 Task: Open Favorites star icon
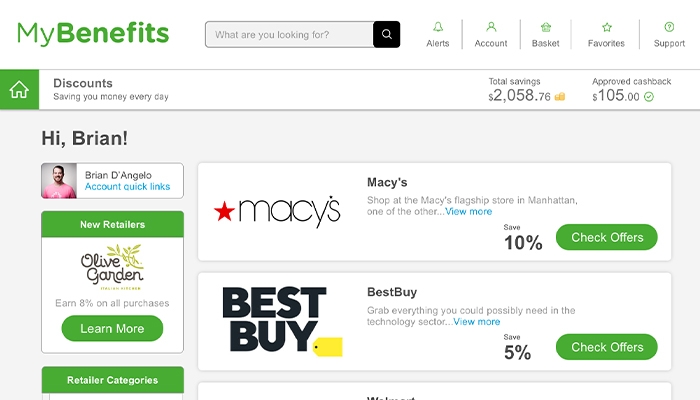(x=606, y=28)
